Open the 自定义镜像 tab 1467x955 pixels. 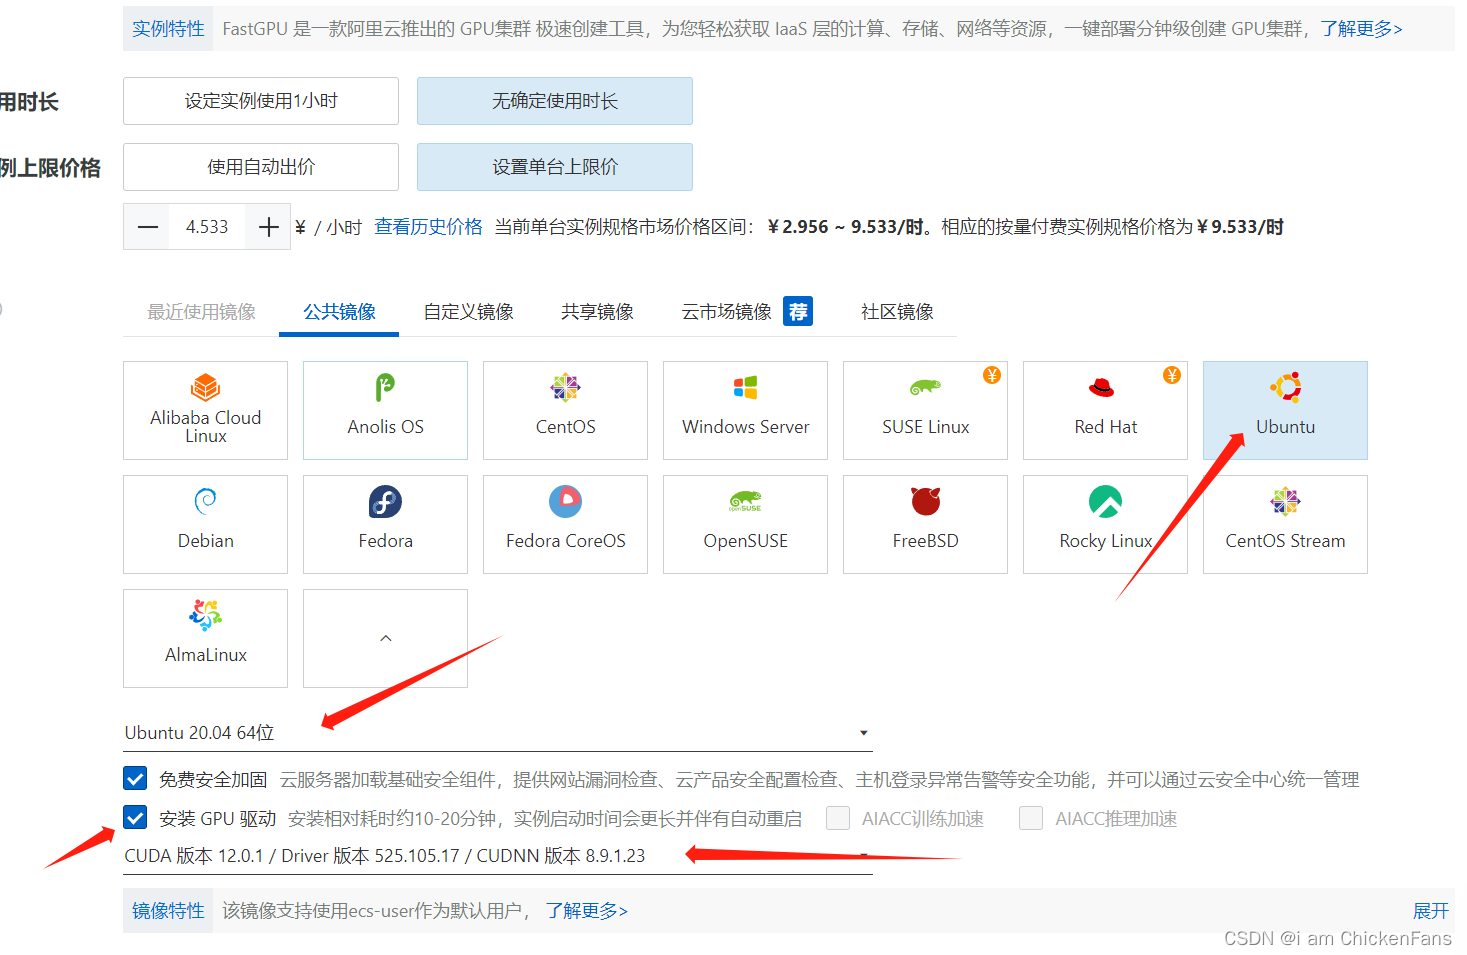(469, 312)
